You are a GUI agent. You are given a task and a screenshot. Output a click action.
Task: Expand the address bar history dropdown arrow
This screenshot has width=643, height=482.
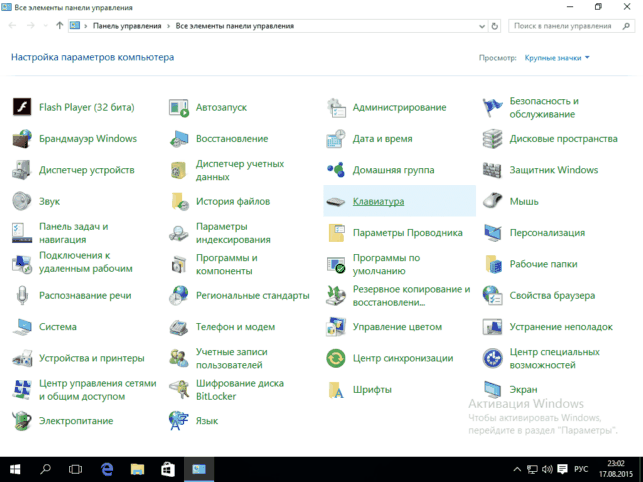(482, 26)
